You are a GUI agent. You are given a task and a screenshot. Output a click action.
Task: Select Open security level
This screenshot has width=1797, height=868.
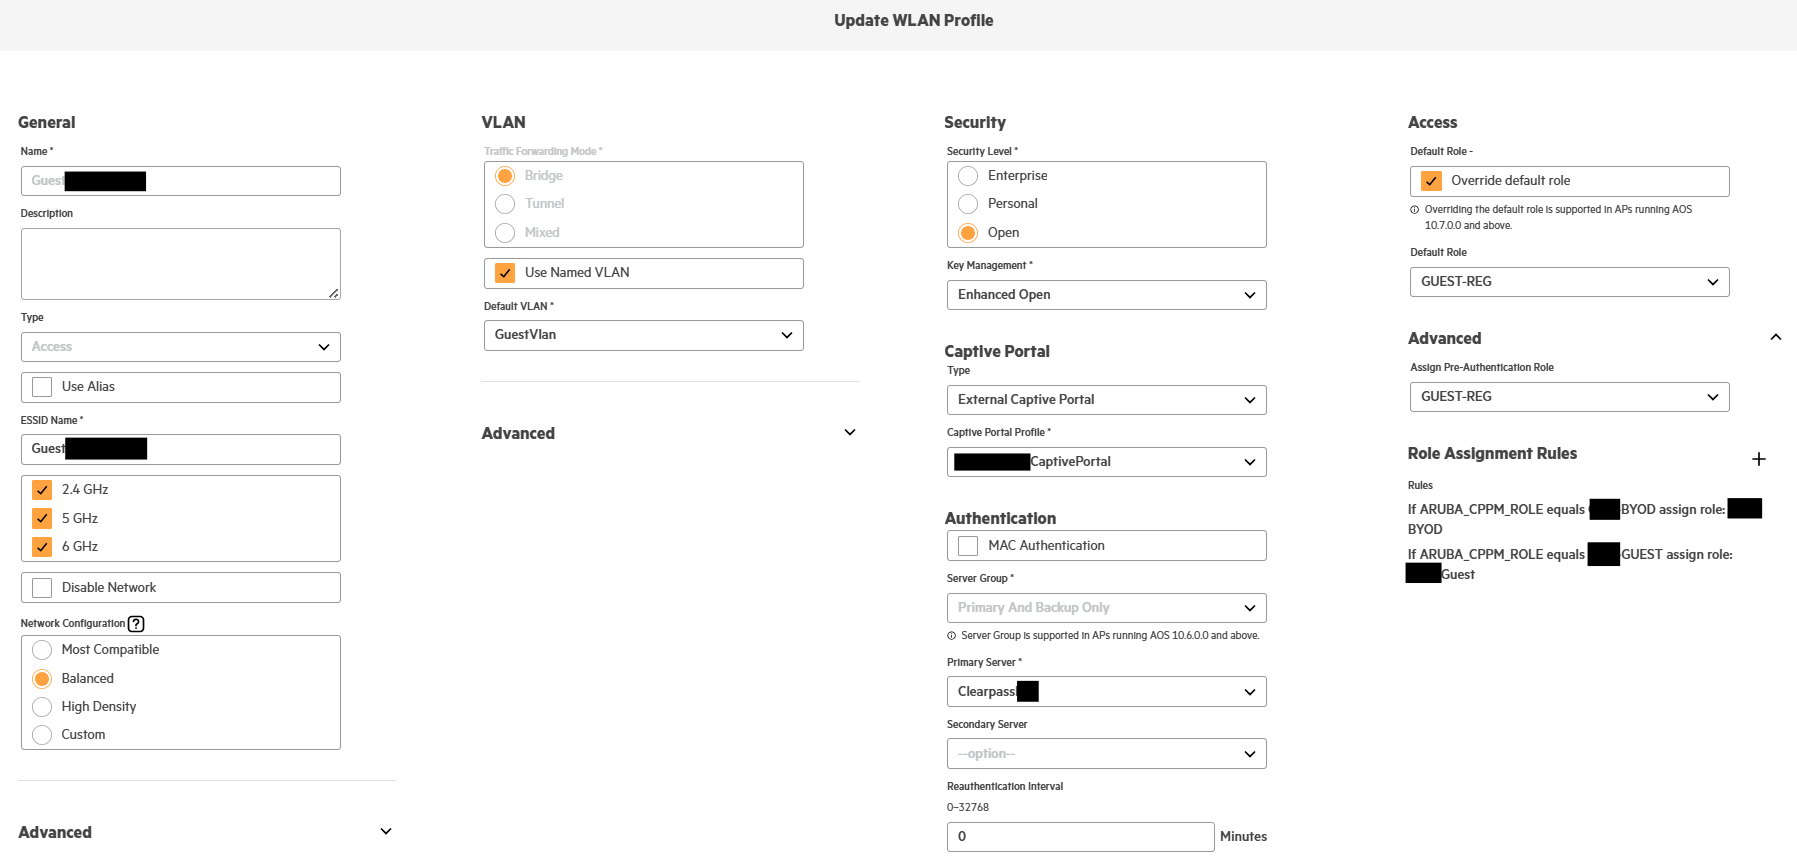[x=968, y=233]
